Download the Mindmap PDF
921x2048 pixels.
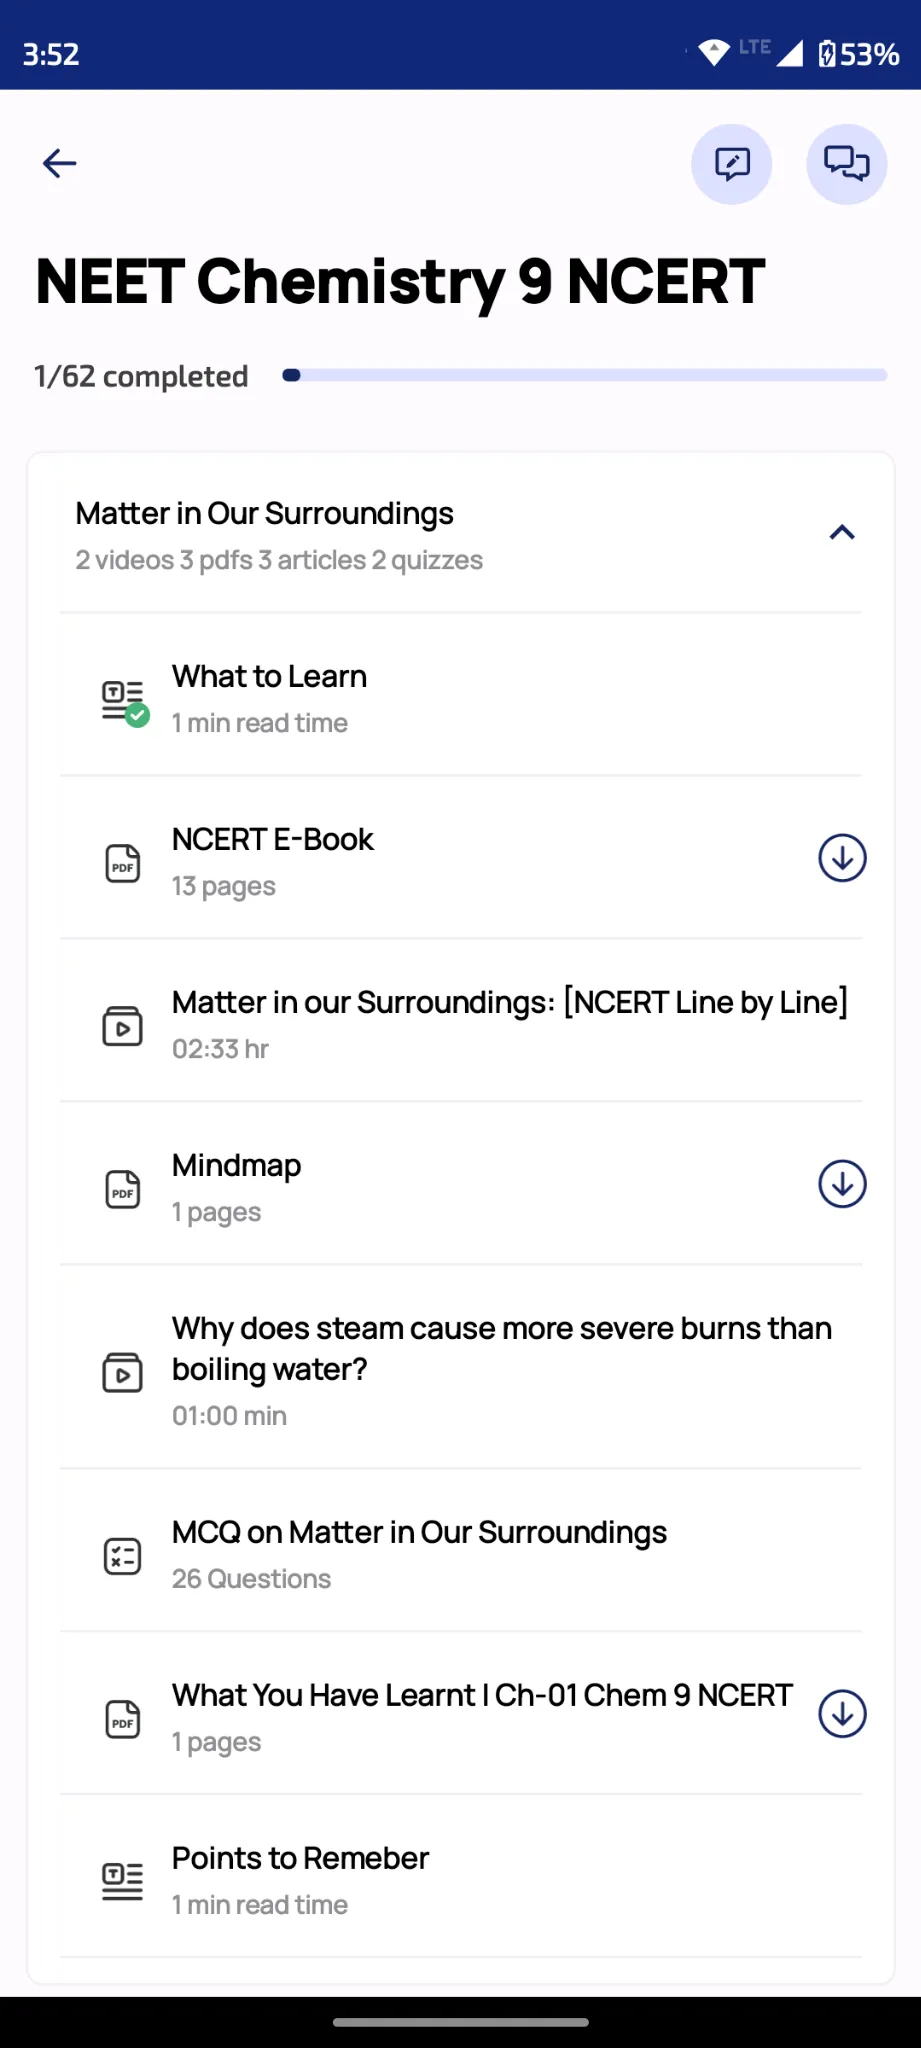point(842,1183)
